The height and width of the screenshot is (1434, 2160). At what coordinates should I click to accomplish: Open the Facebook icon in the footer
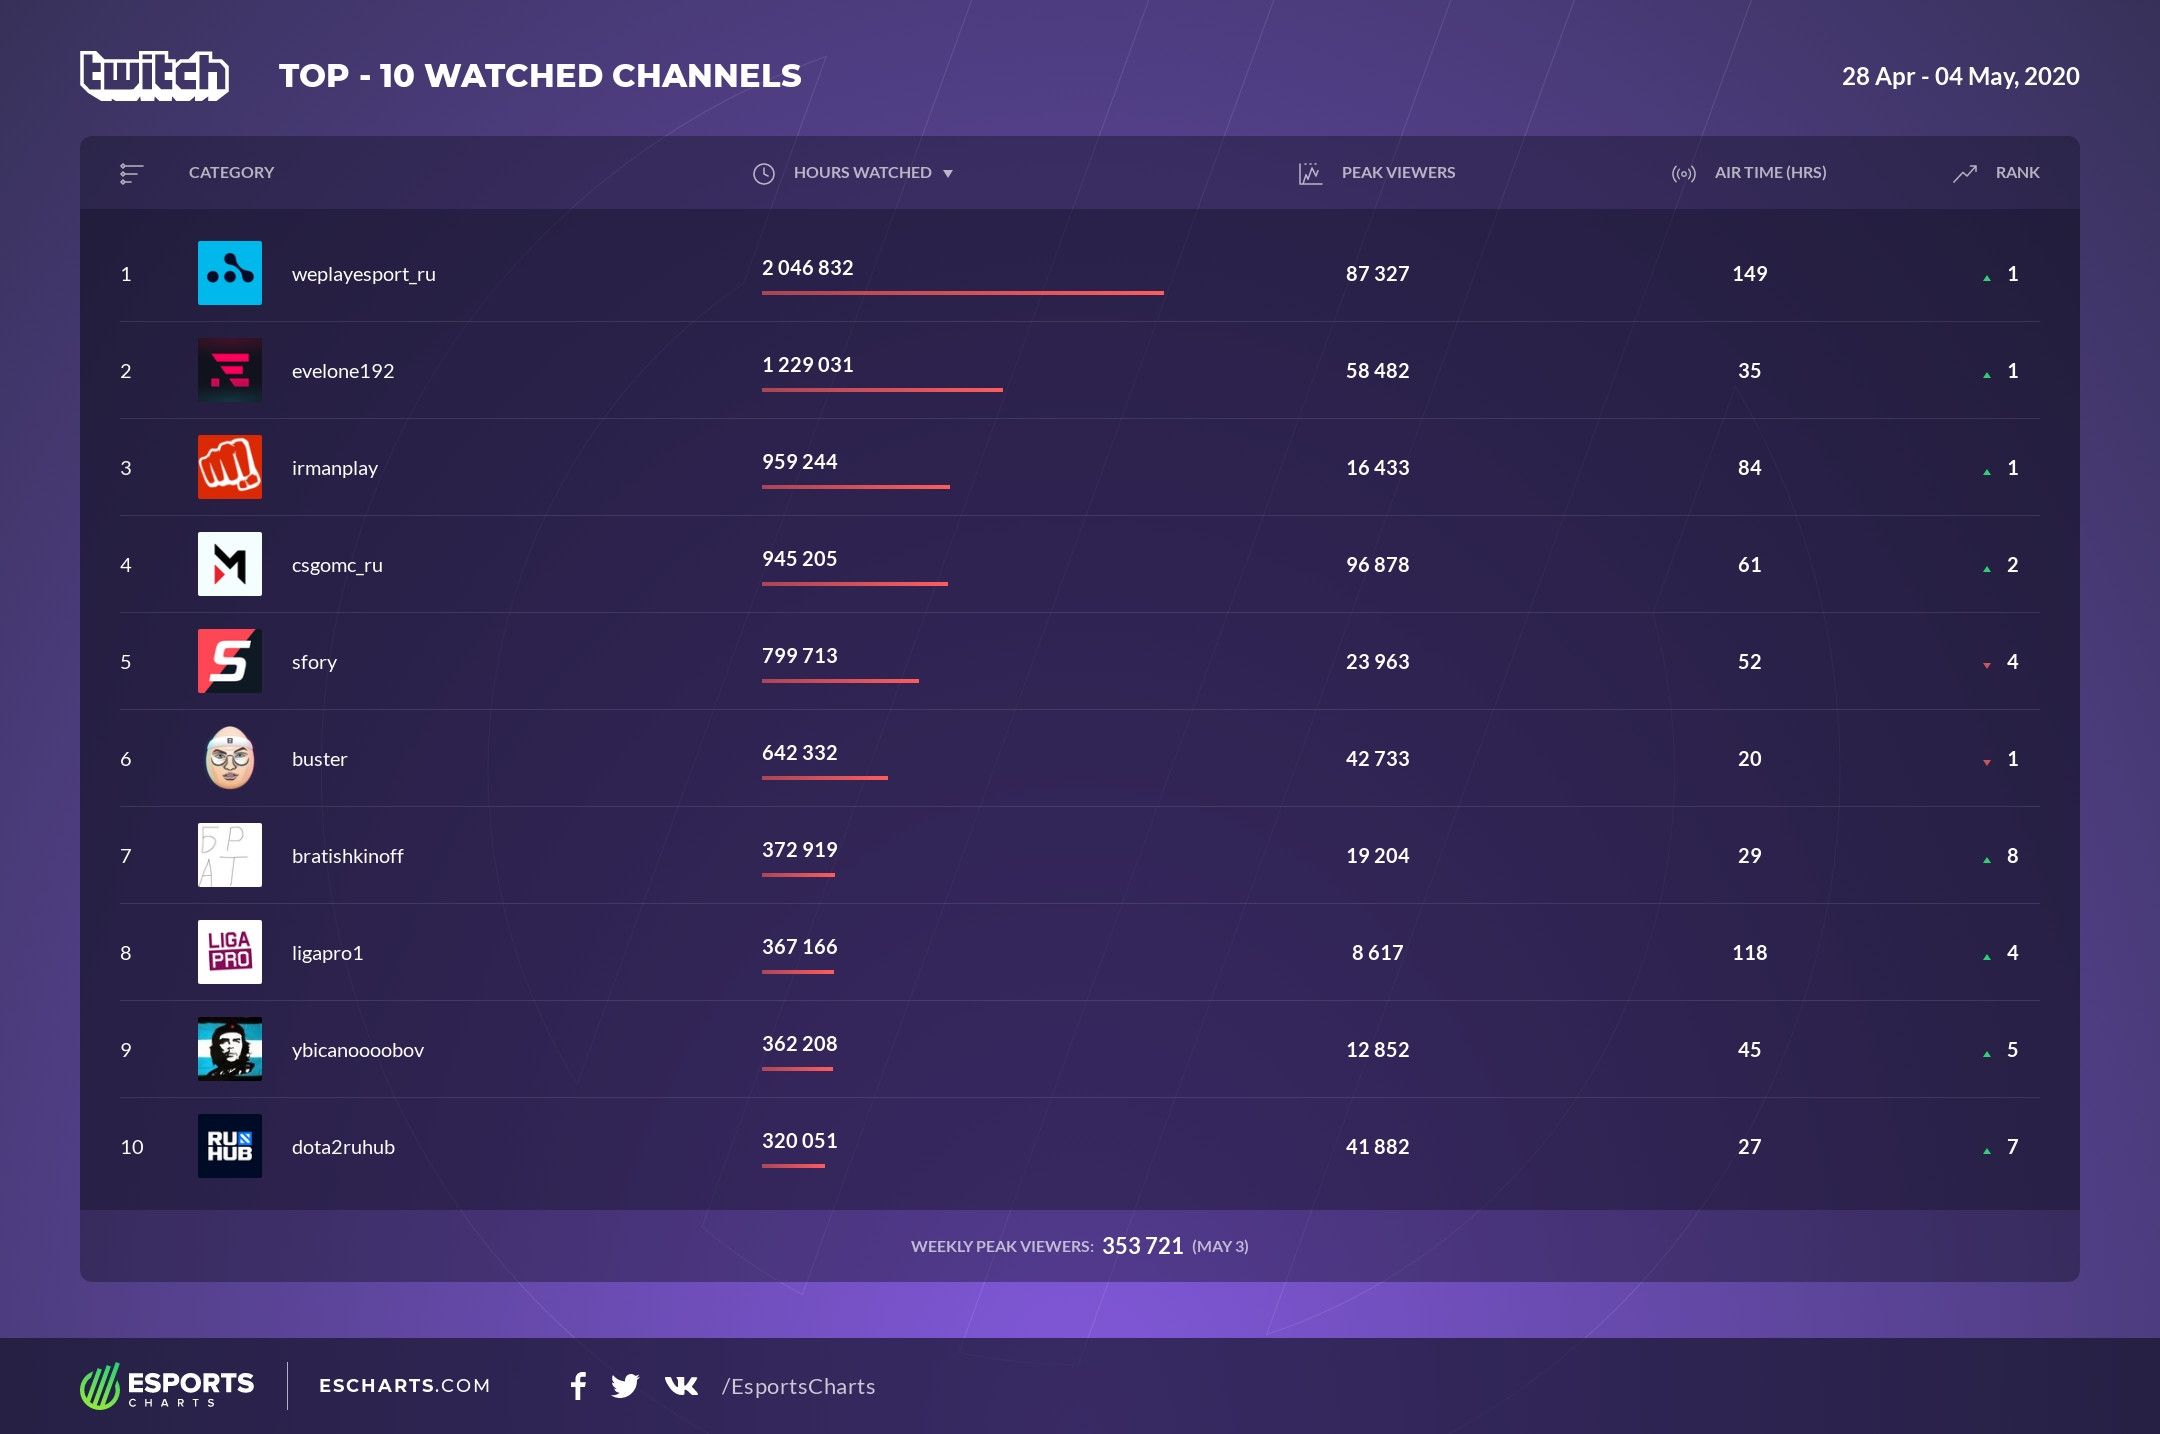pyautogui.click(x=578, y=1386)
